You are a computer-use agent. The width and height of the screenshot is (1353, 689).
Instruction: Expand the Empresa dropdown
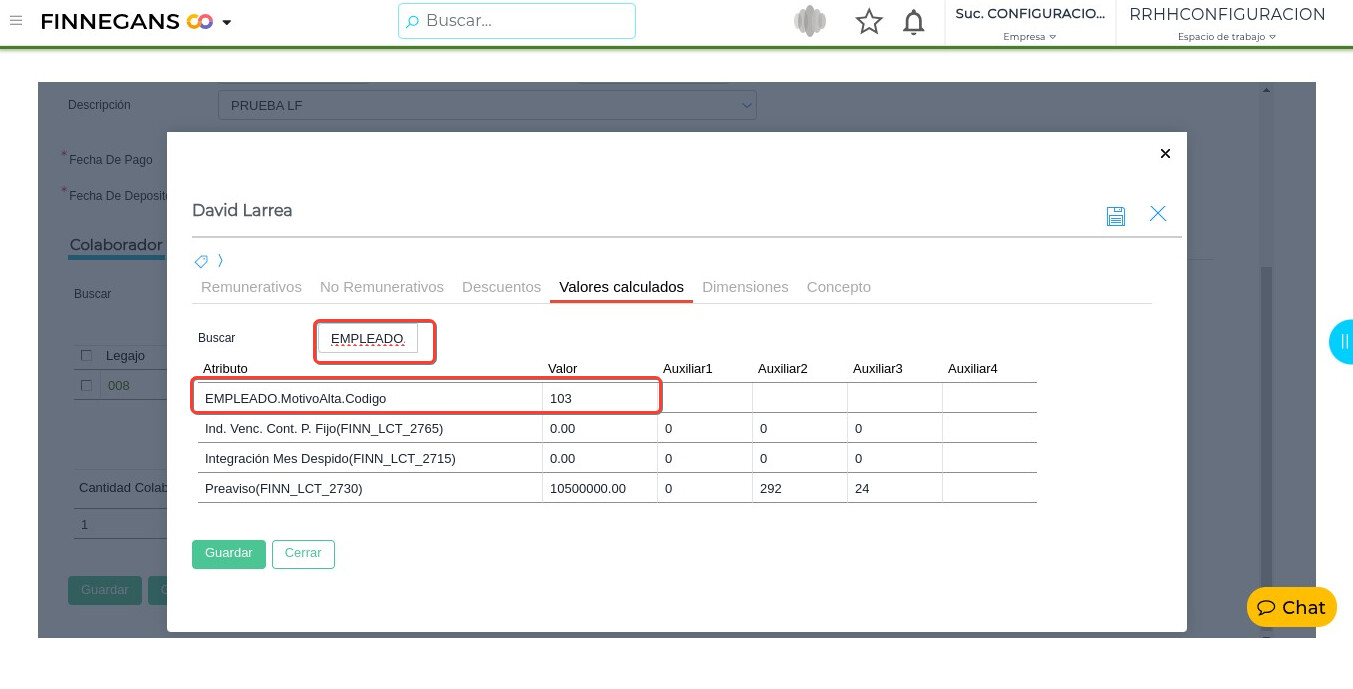tap(1030, 37)
